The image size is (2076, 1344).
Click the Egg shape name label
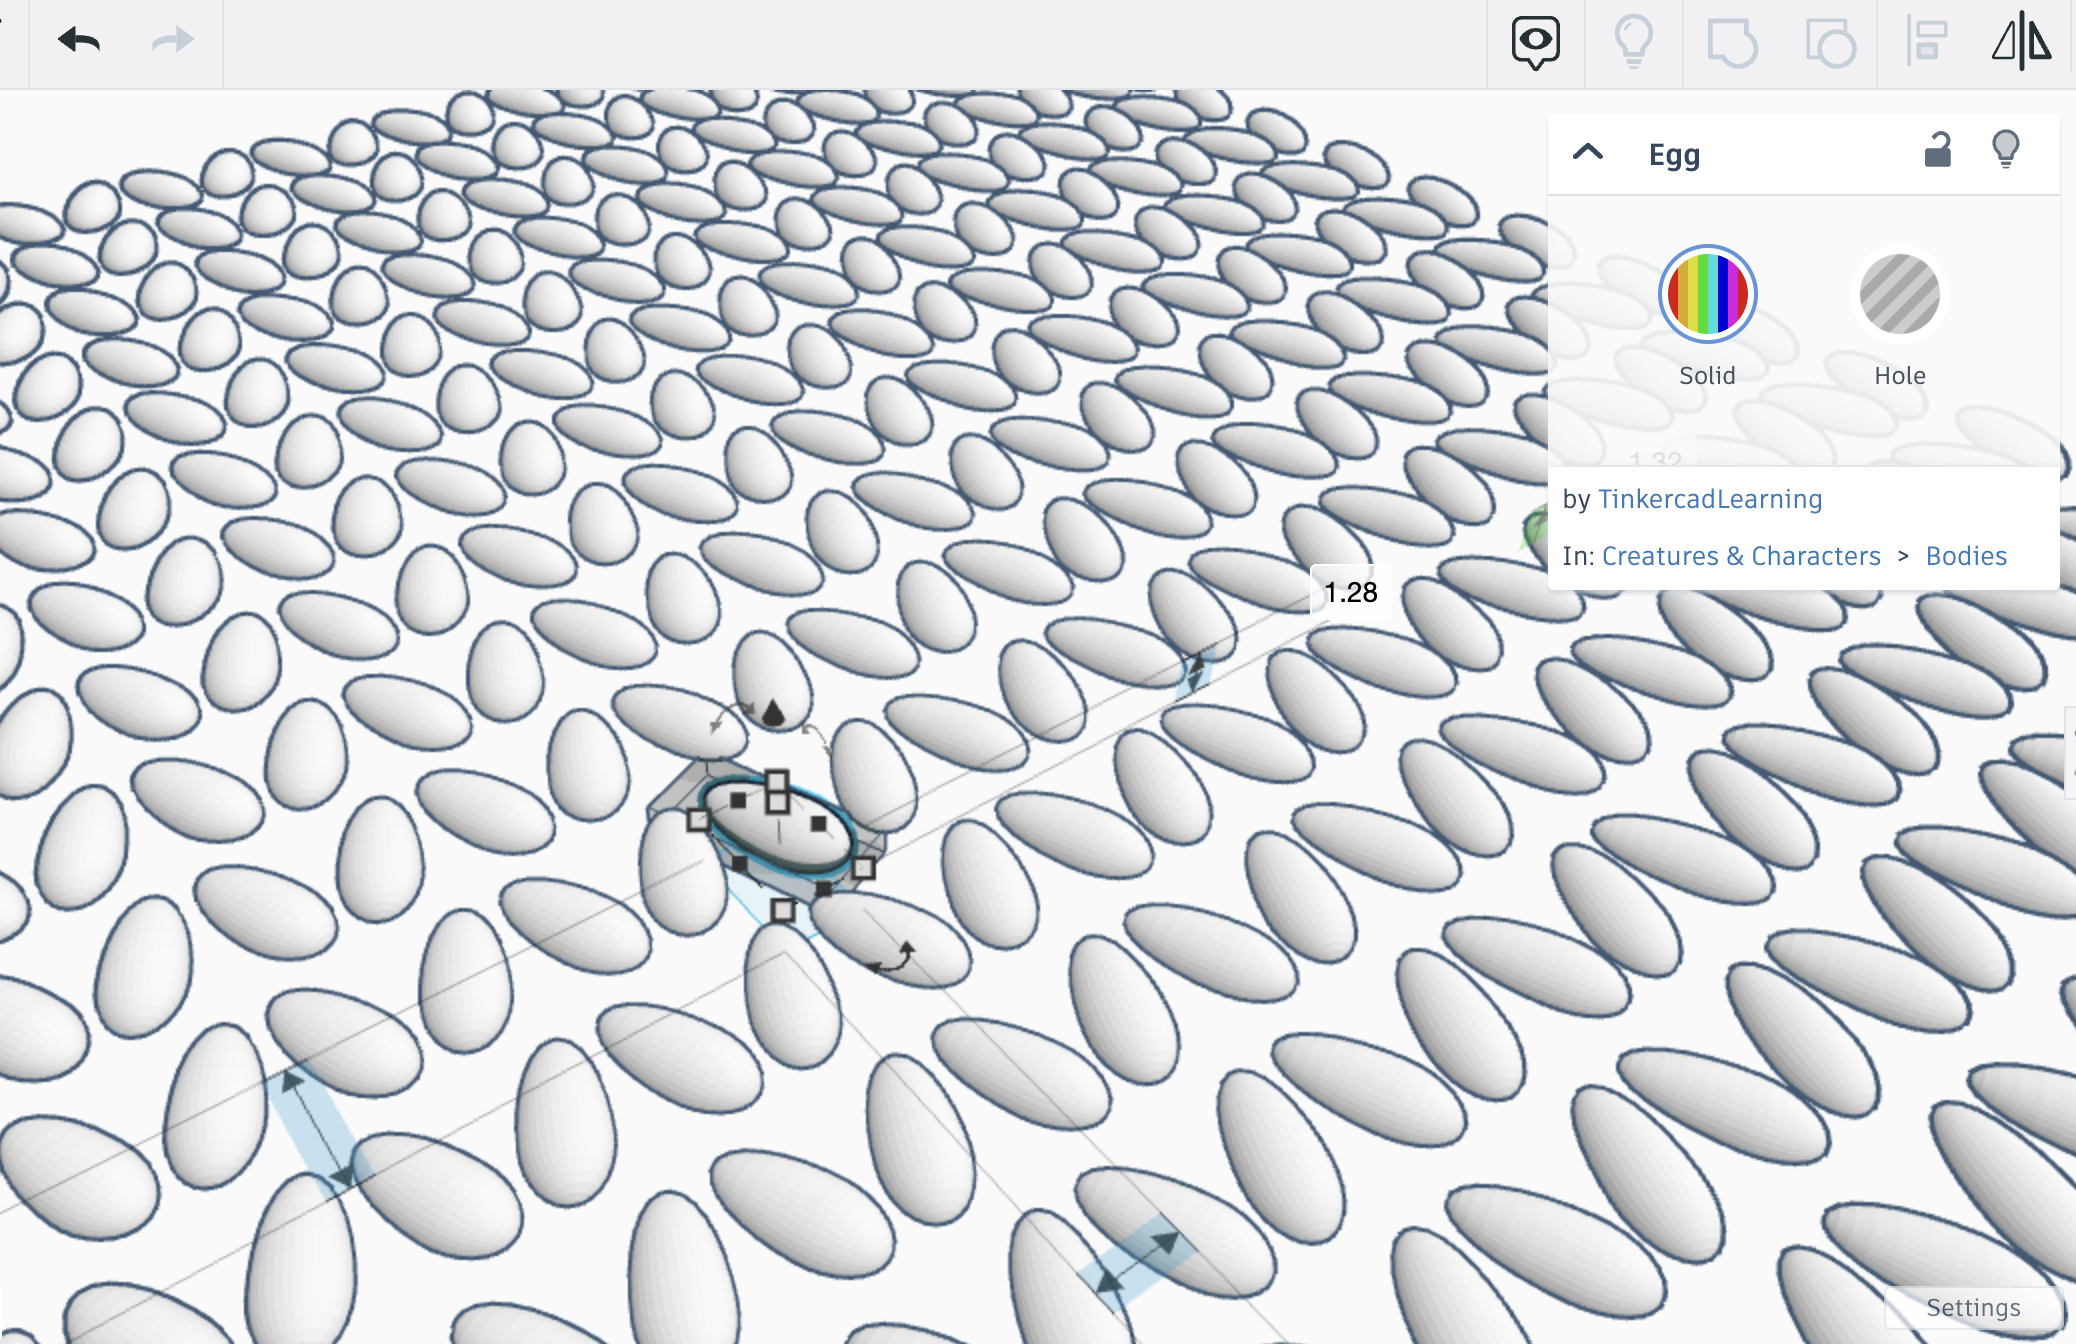(x=1674, y=155)
